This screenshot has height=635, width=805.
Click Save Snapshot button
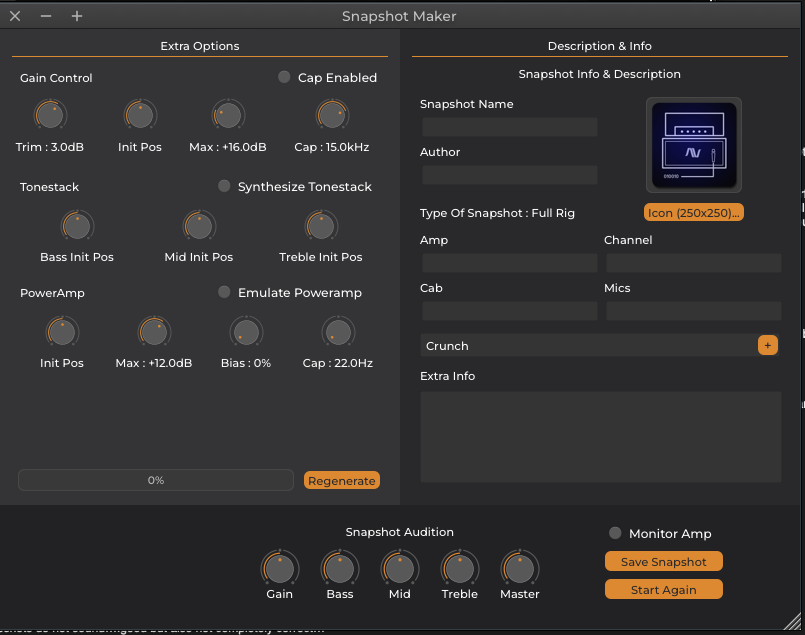click(663, 562)
